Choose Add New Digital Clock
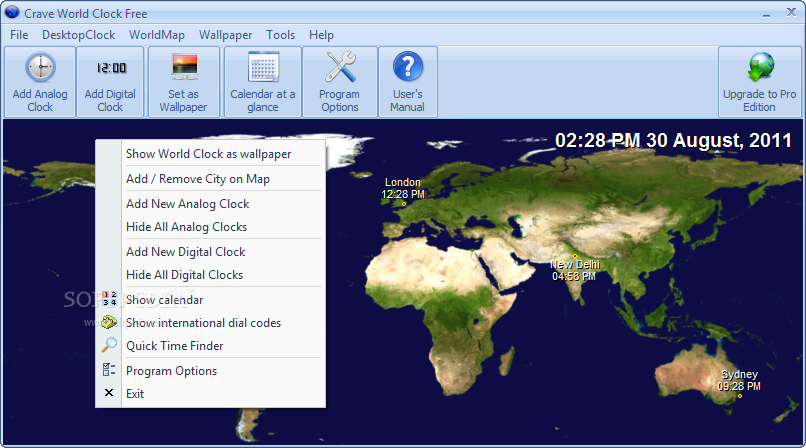 point(211,252)
